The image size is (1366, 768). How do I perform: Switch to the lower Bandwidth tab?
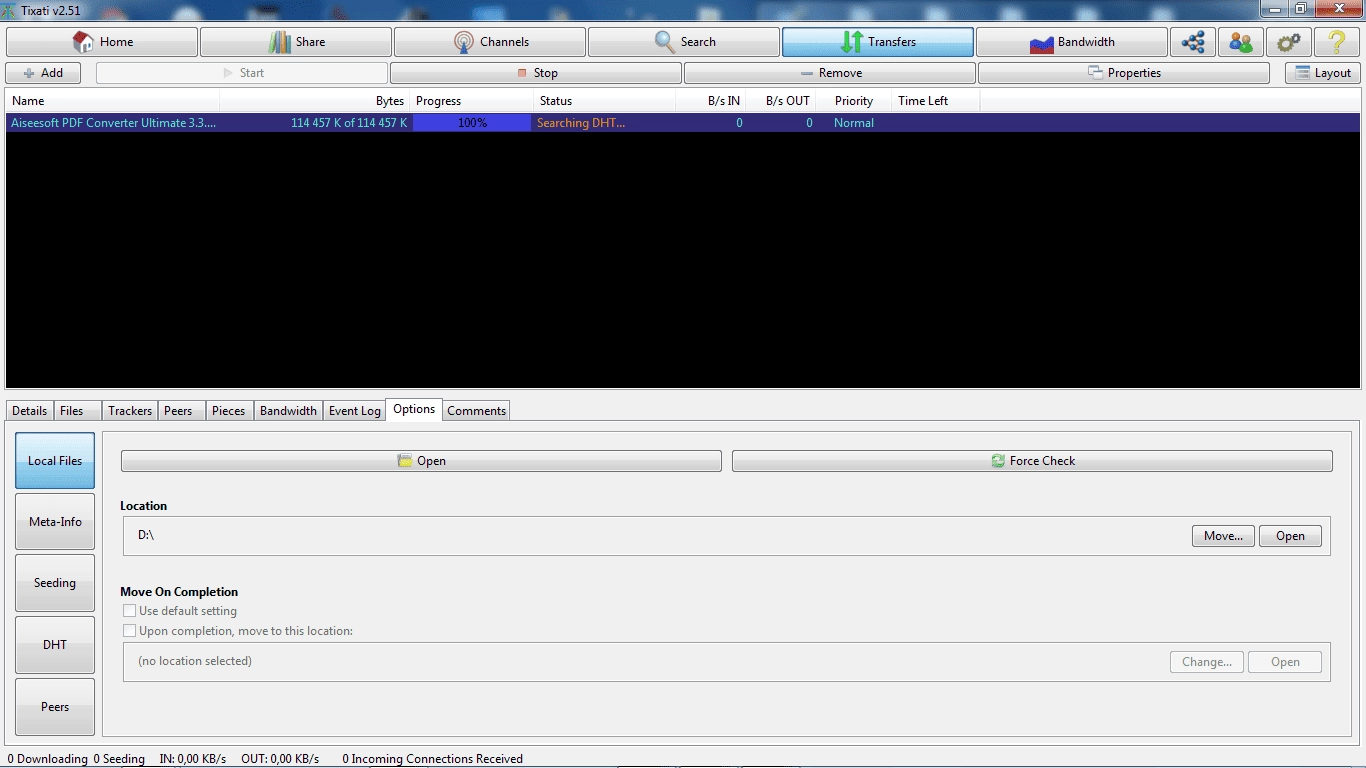point(288,411)
